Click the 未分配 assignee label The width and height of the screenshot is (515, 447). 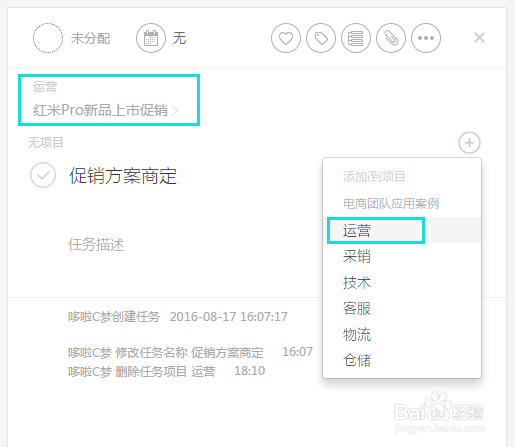tap(90, 38)
